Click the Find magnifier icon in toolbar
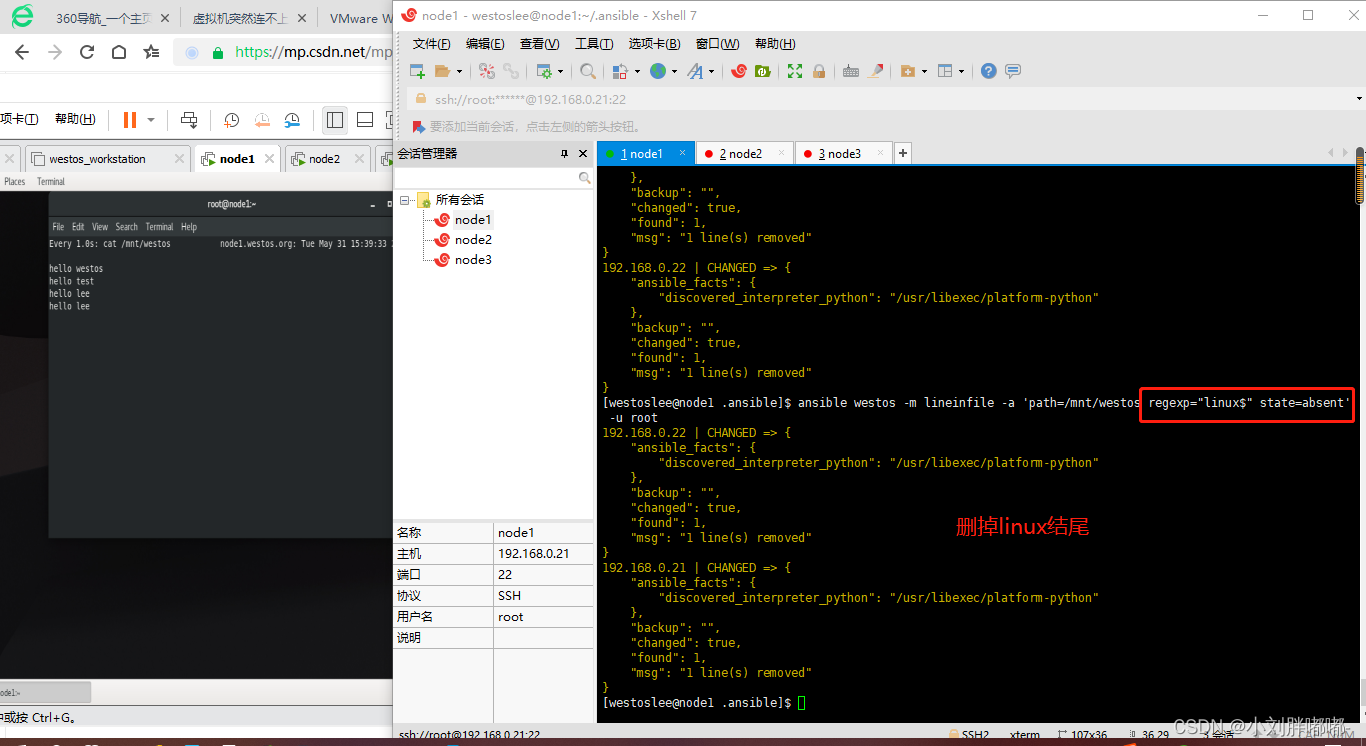This screenshot has width=1366, height=746. (x=588, y=71)
